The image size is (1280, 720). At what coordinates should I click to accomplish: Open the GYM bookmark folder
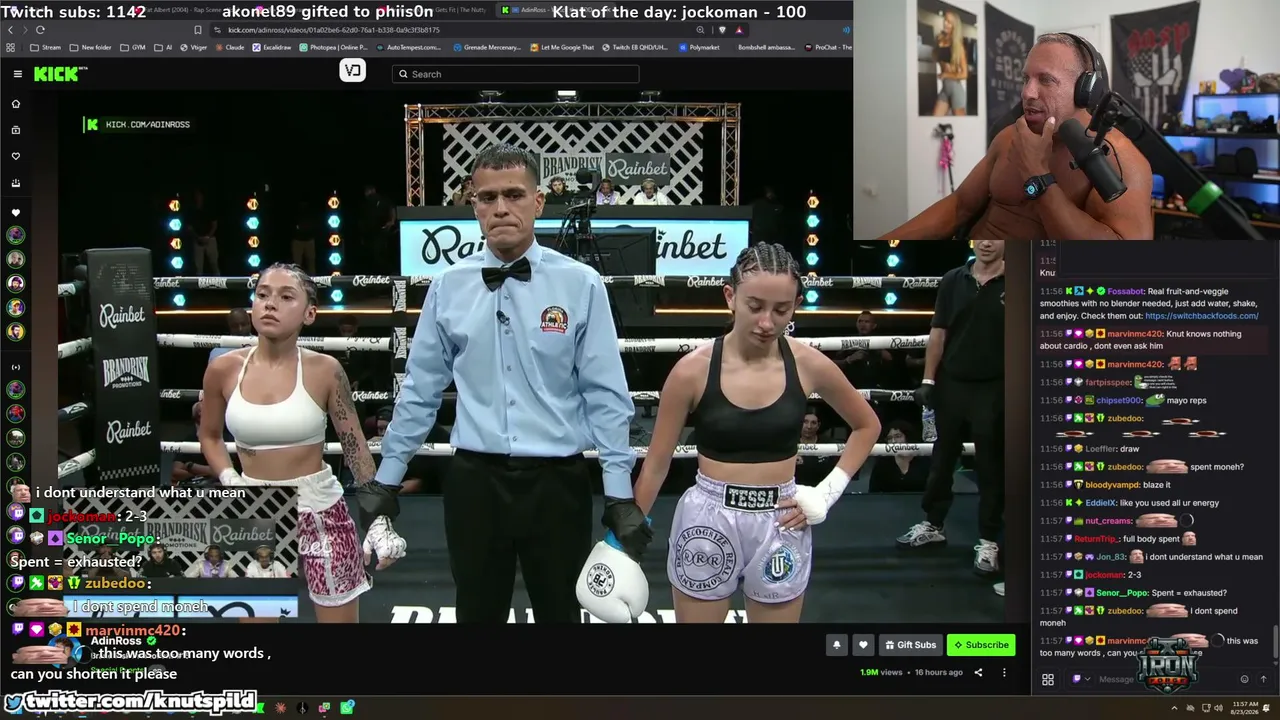point(133,47)
